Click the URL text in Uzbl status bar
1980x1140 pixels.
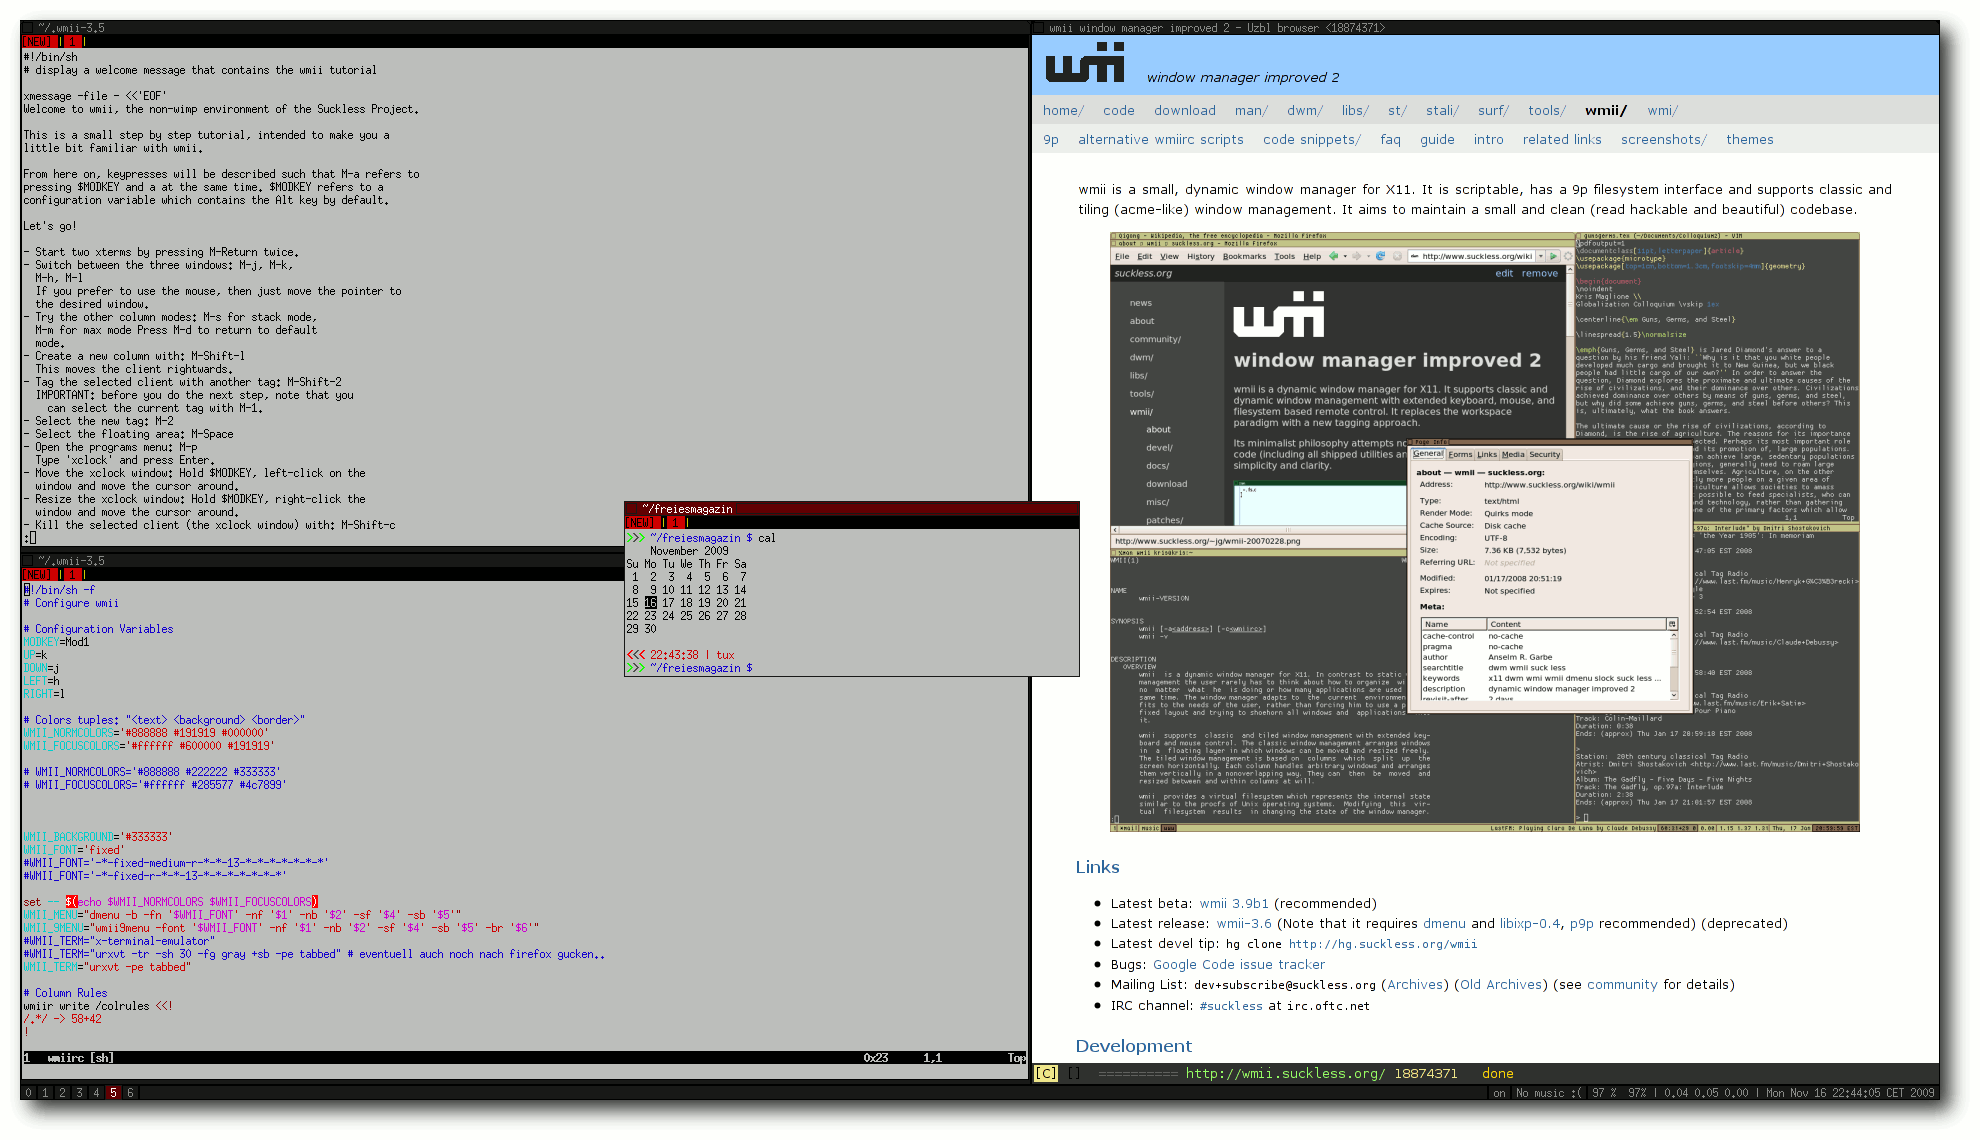tap(1285, 1073)
